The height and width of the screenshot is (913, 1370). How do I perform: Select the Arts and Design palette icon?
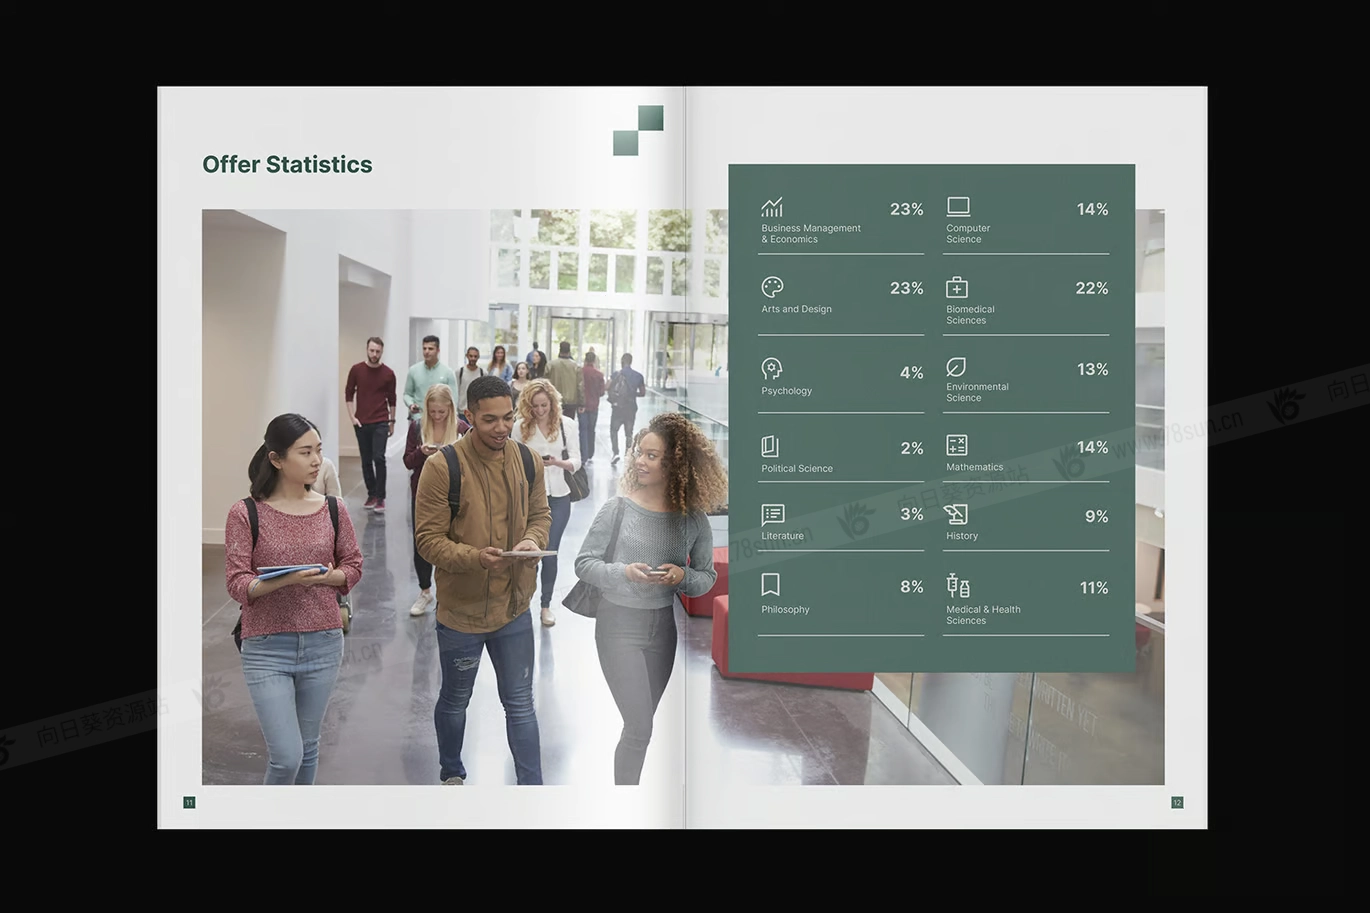(x=772, y=288)
